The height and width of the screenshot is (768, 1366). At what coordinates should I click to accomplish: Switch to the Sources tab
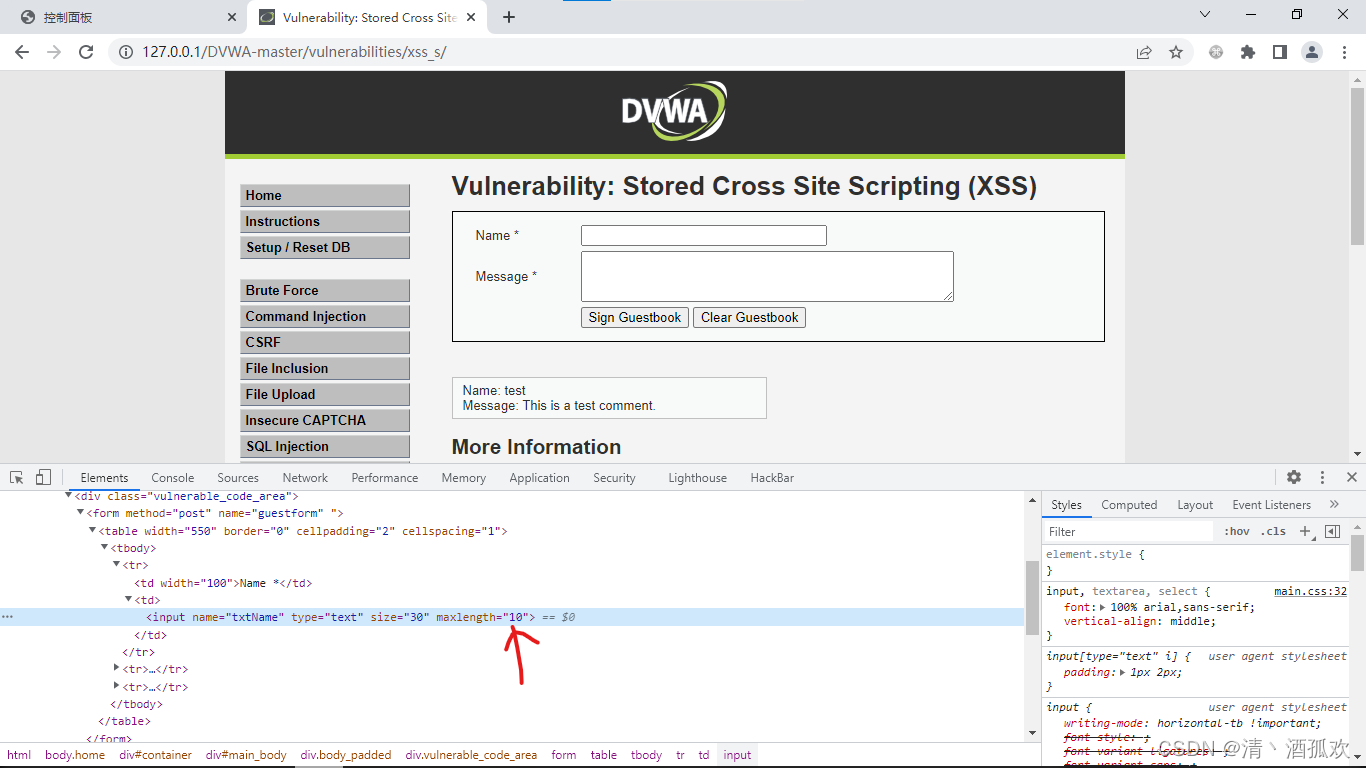238,477
